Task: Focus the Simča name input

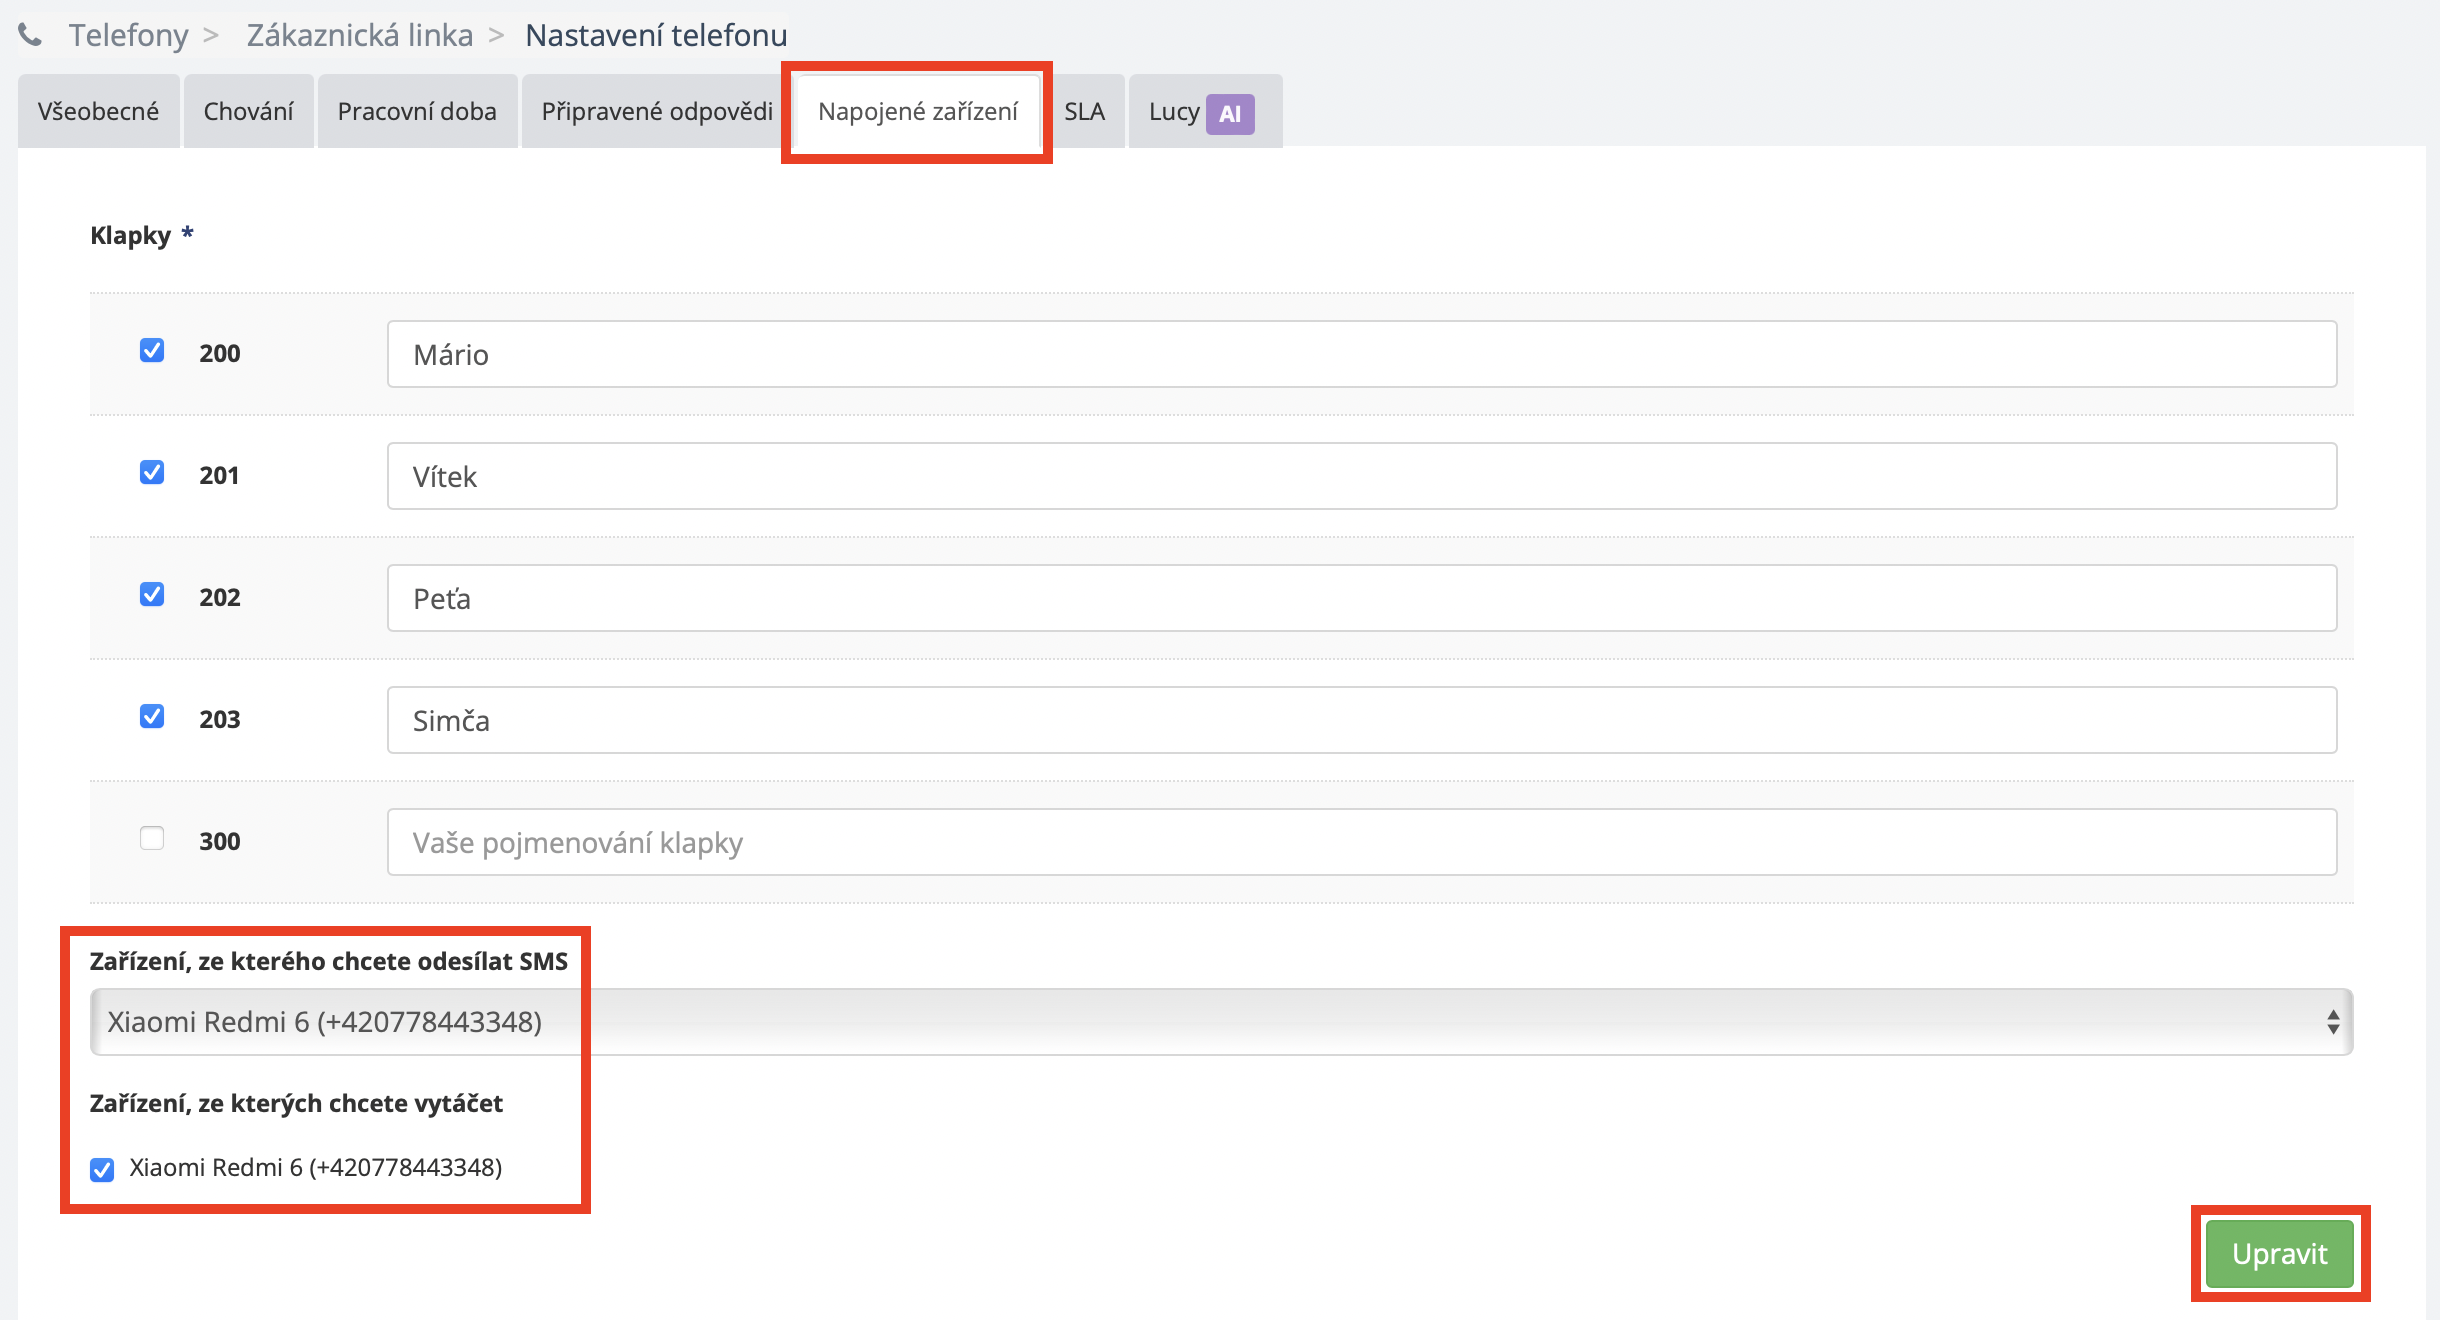Action: pos(1361,720)
